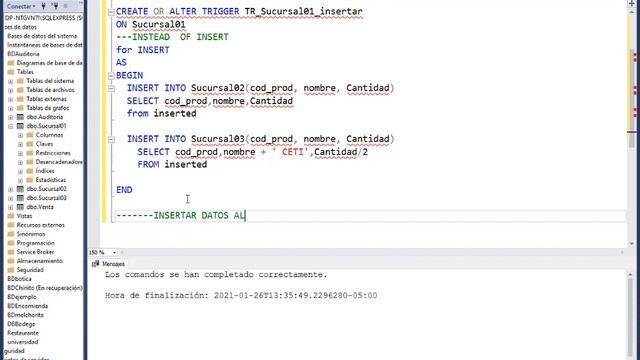Click the dbo.Sucursal03 table icon
This screenshot has width=640, height=360.
20,198
